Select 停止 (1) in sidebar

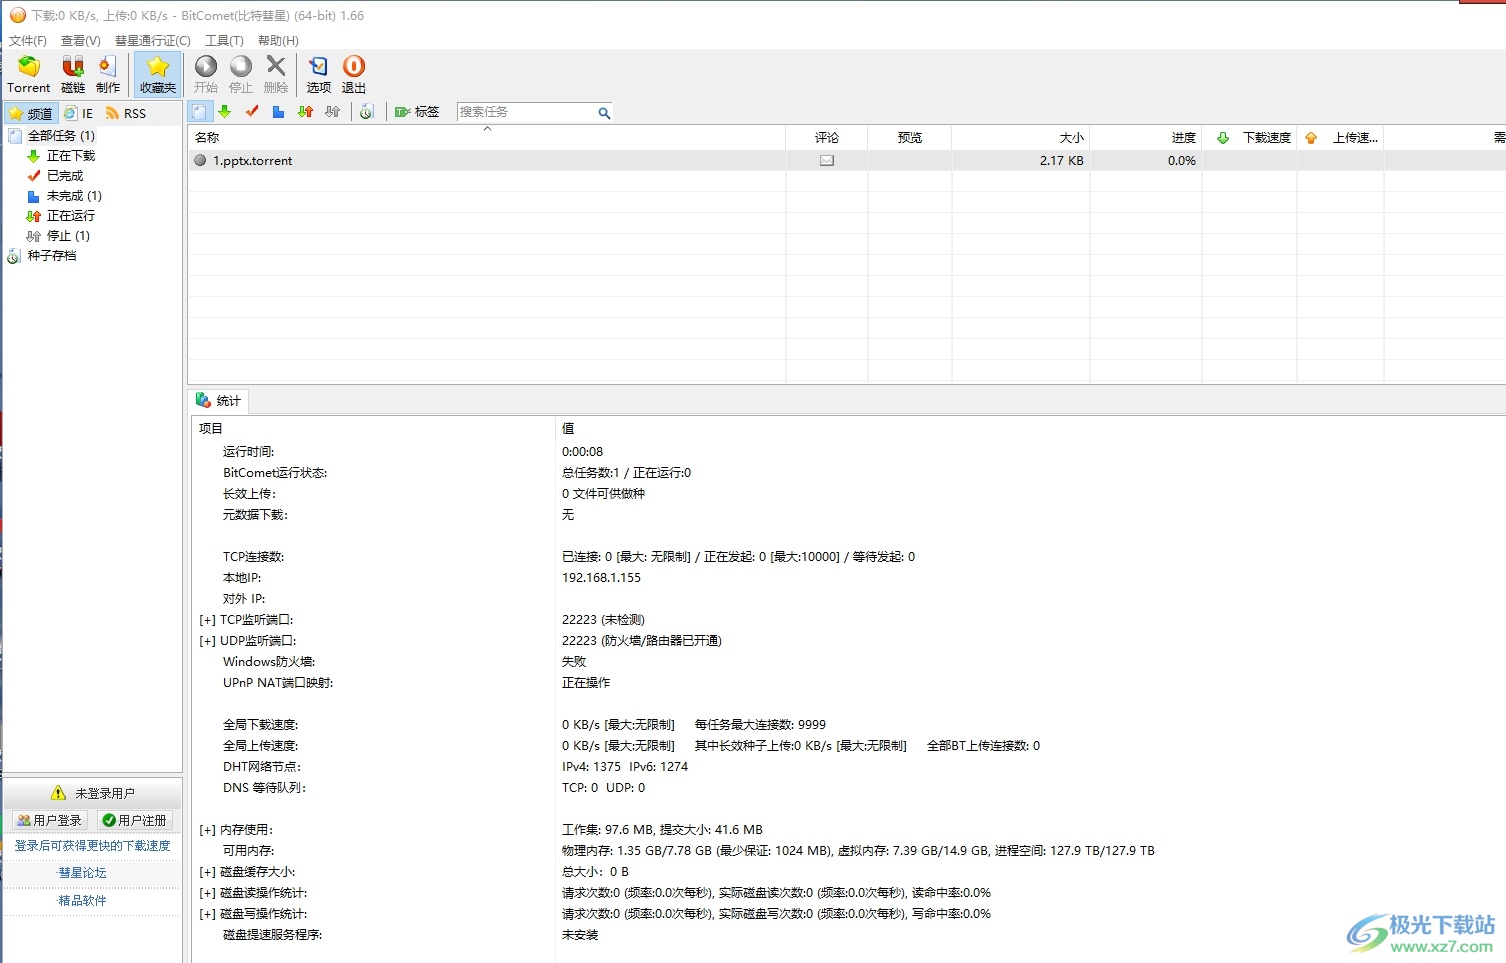point(68,235)
